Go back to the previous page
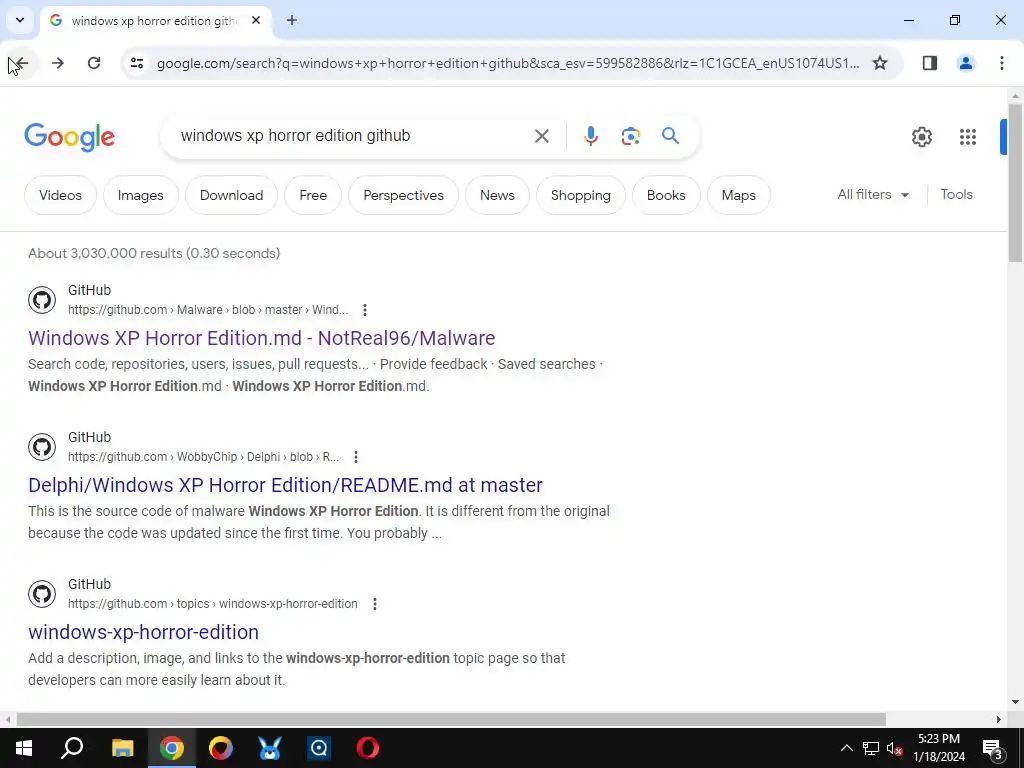1024x768 pixels. (21, 63)
